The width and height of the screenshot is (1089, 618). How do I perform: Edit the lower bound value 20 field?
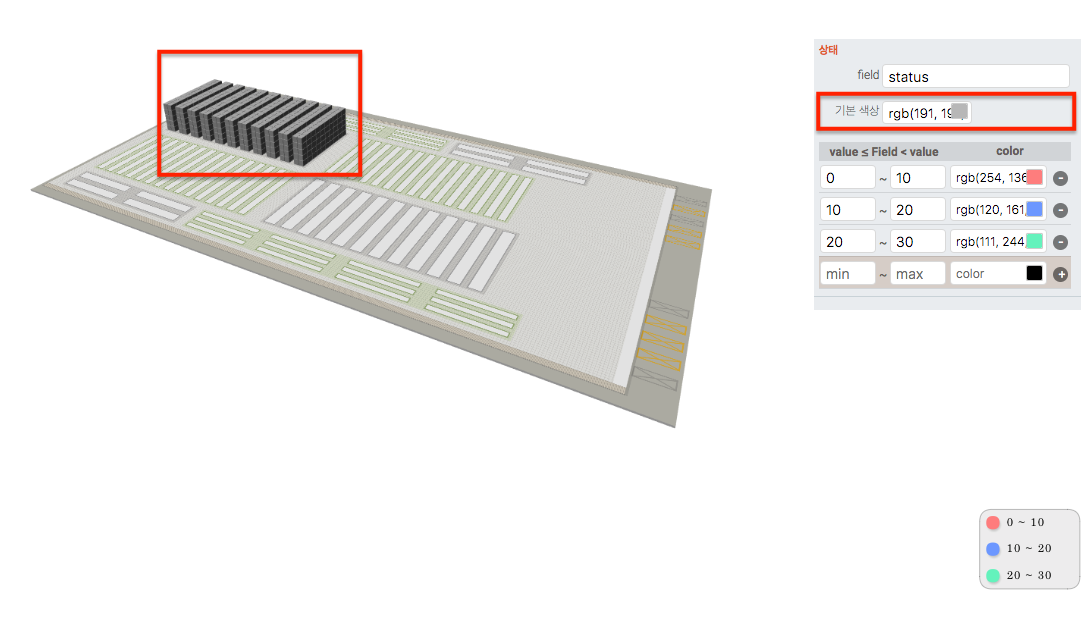coord(847,242)
